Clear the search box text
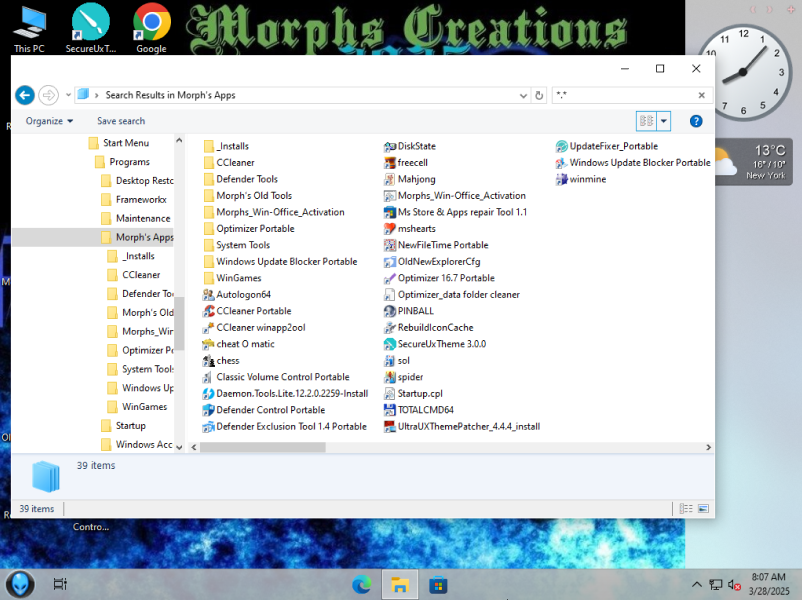The height and width of the screenshot is (600, 802). tap(702, 95)
